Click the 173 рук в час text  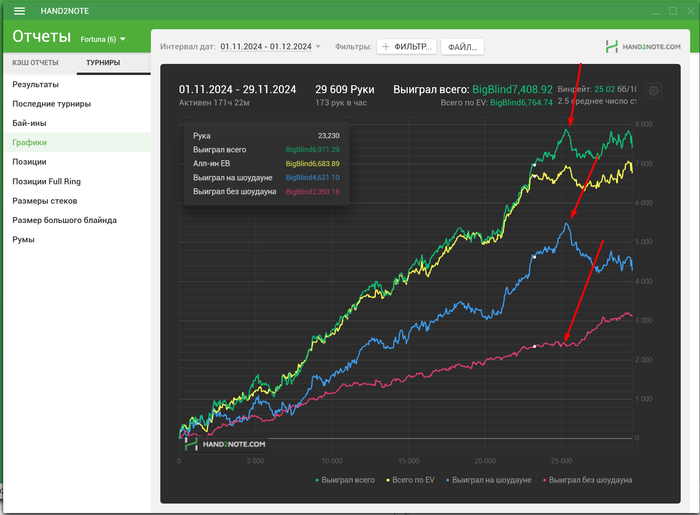341,103
